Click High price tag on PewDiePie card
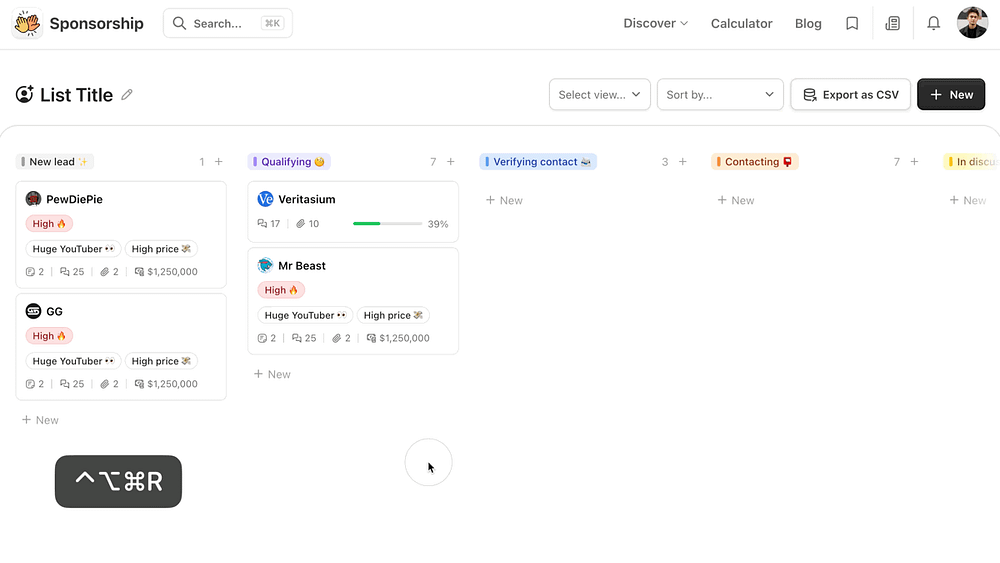Viewport: 1000px width, 563px height. click(x=161, y=249)
